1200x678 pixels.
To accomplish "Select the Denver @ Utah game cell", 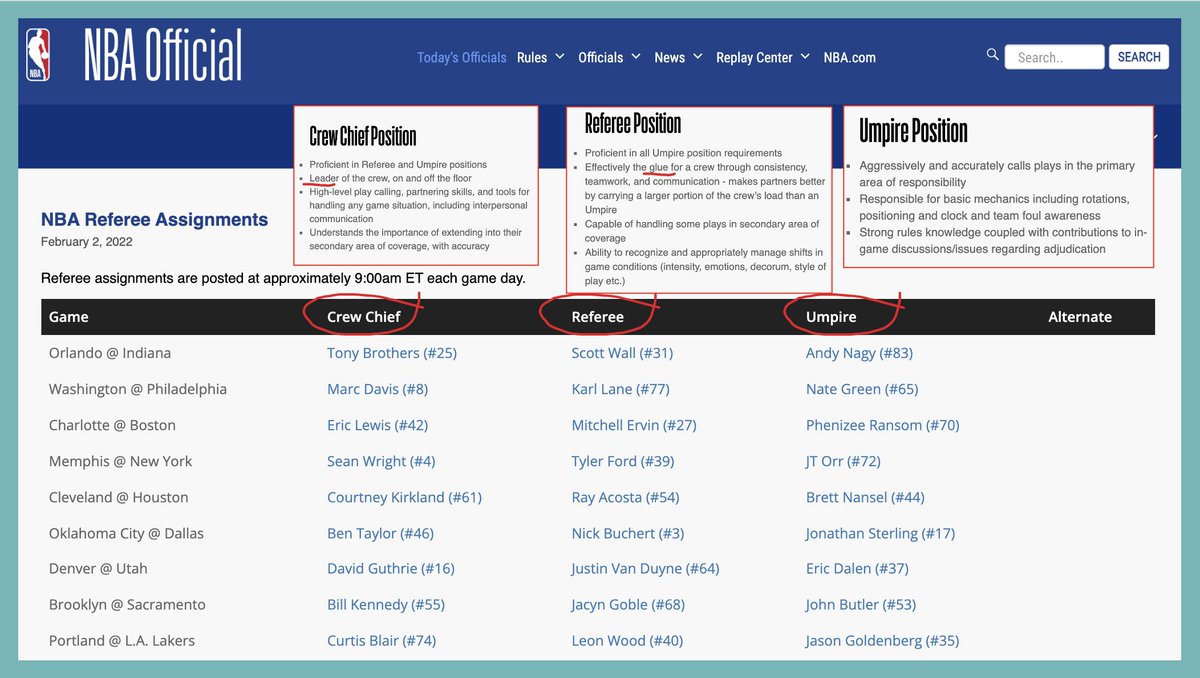I will [98, 568].
